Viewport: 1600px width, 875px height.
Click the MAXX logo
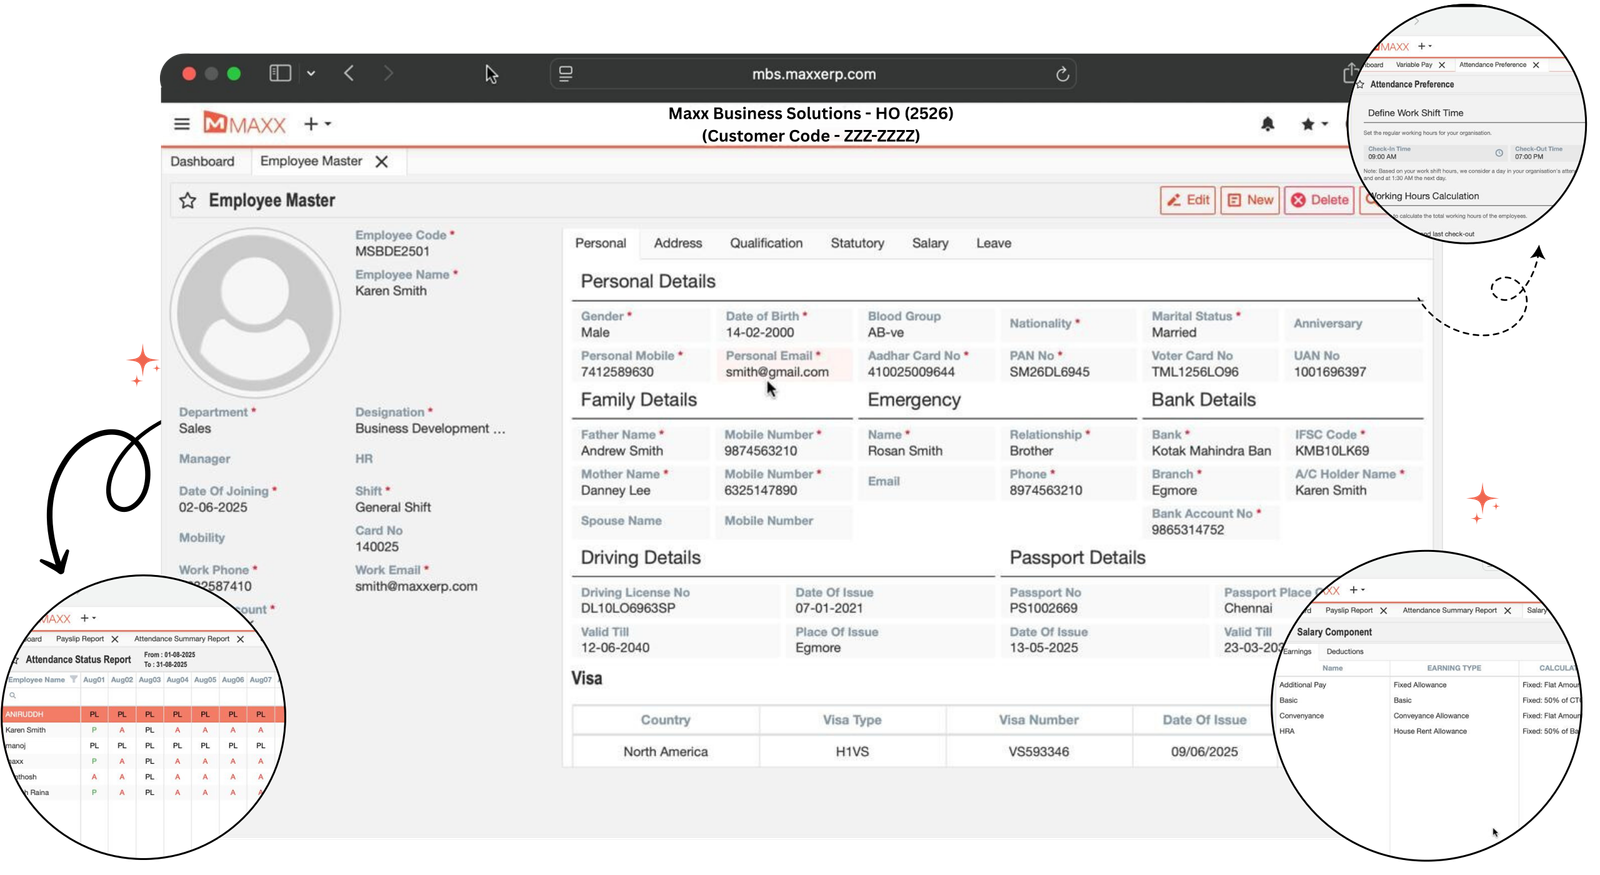pyautogui.click(x=245, y=124)
